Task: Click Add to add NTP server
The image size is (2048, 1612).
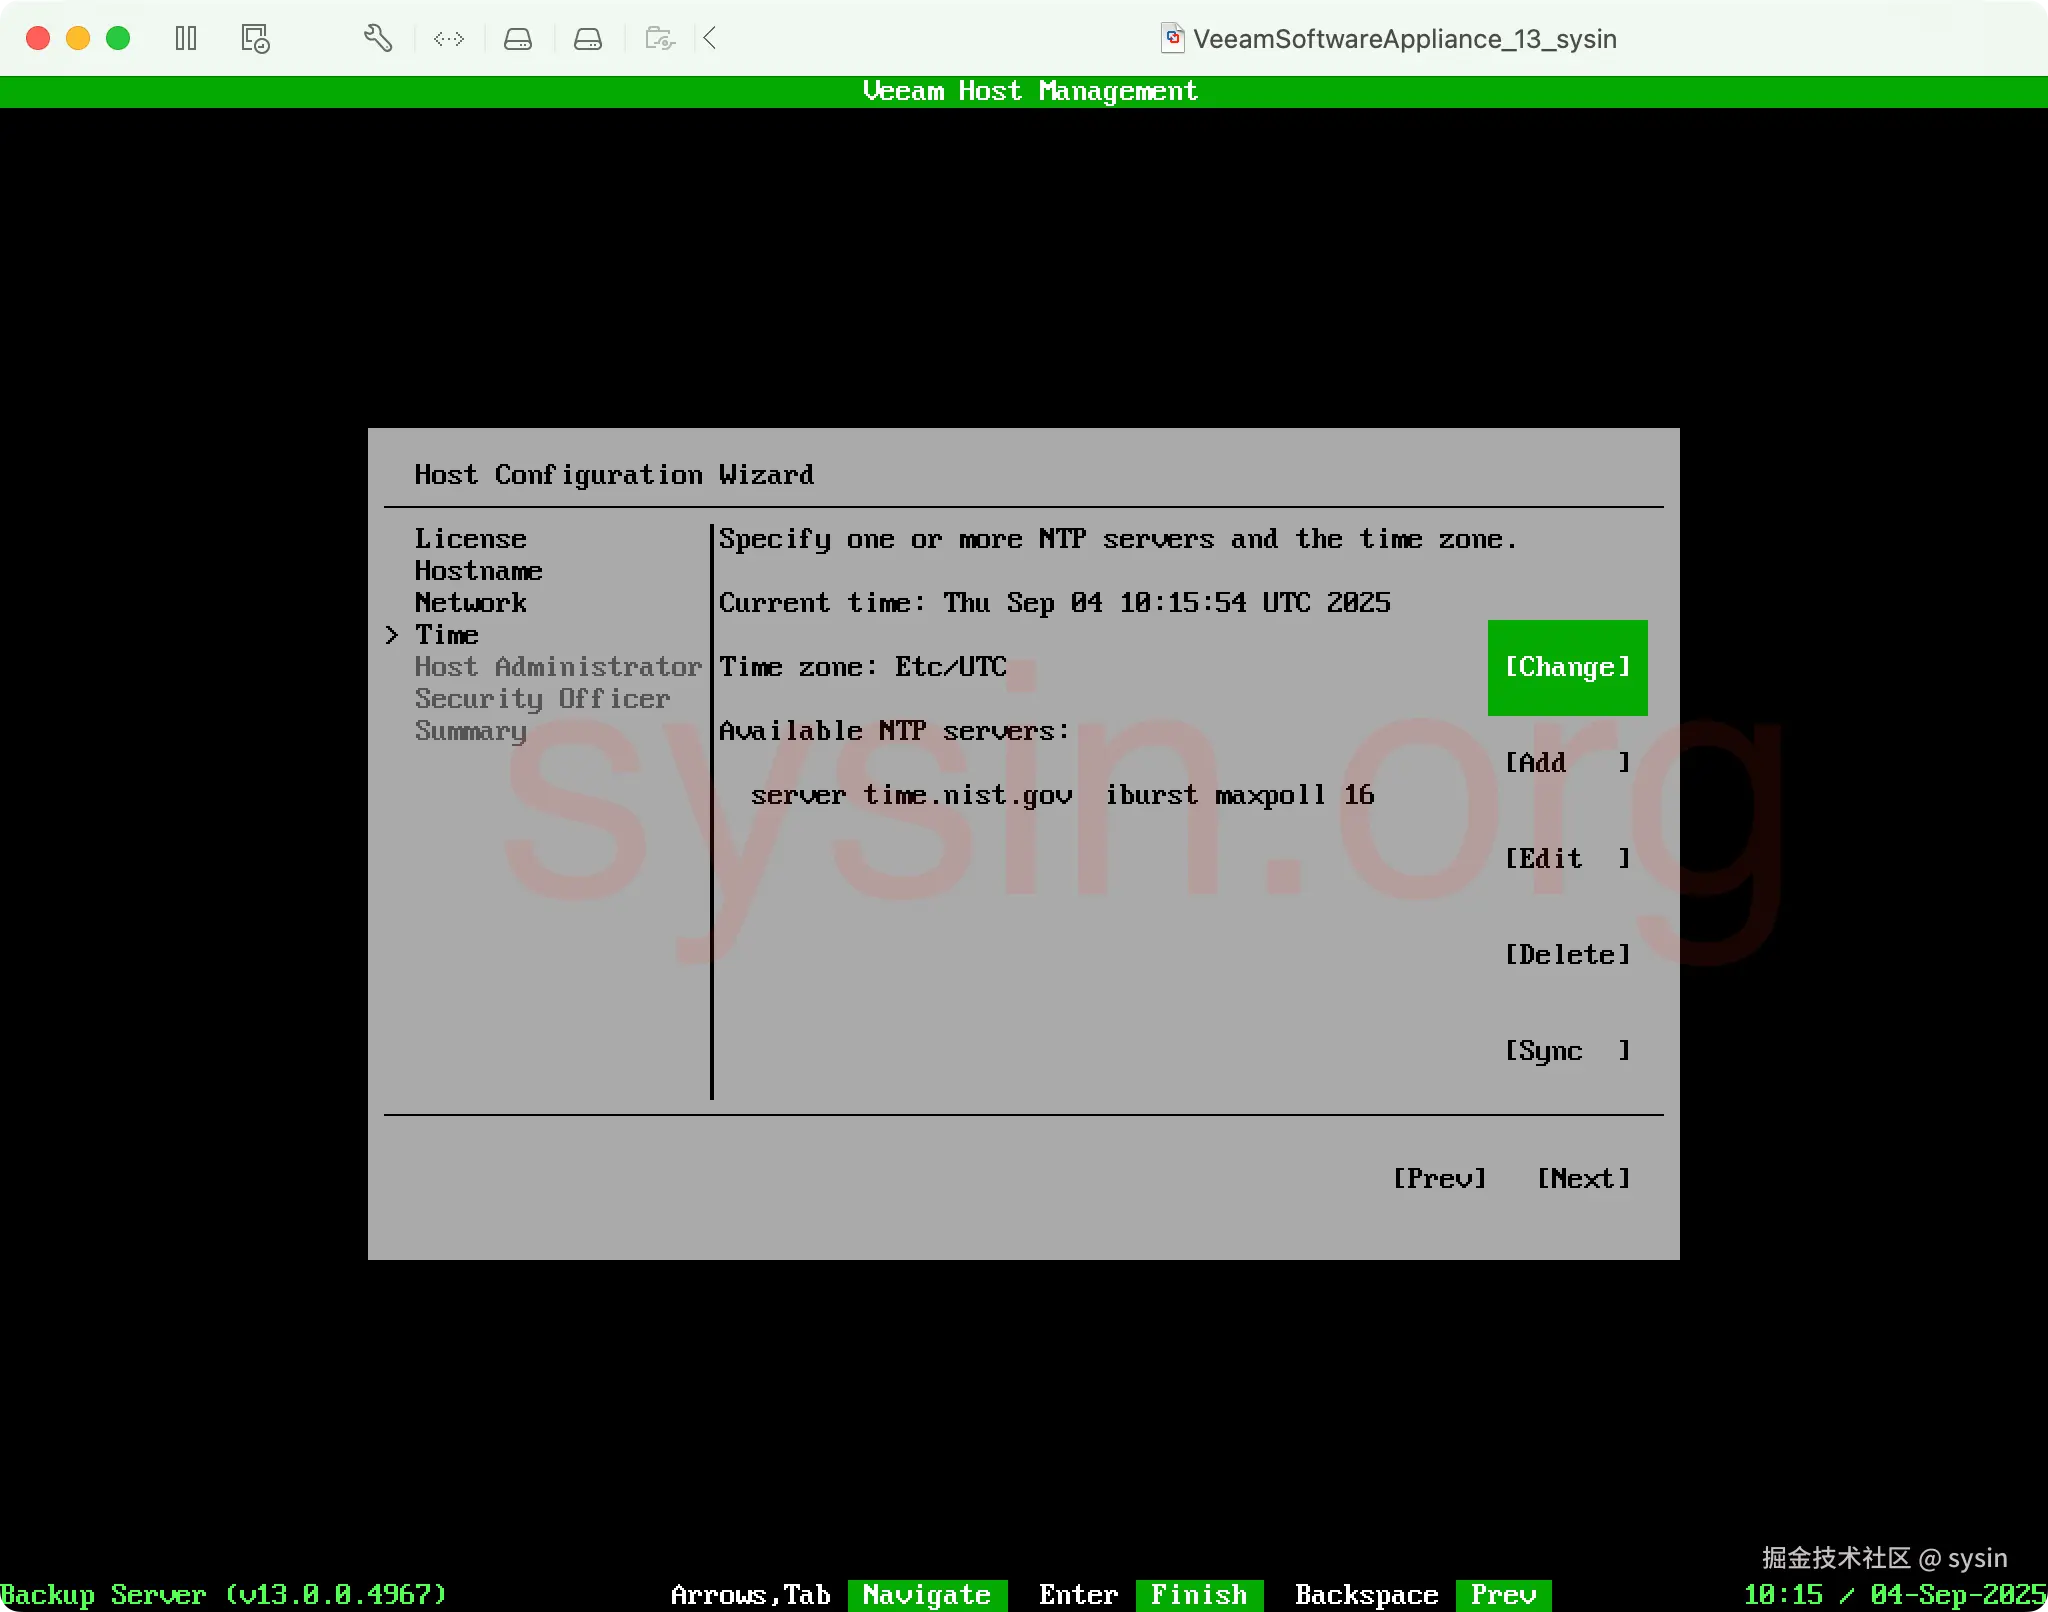Action: [x=1566, y=763]
